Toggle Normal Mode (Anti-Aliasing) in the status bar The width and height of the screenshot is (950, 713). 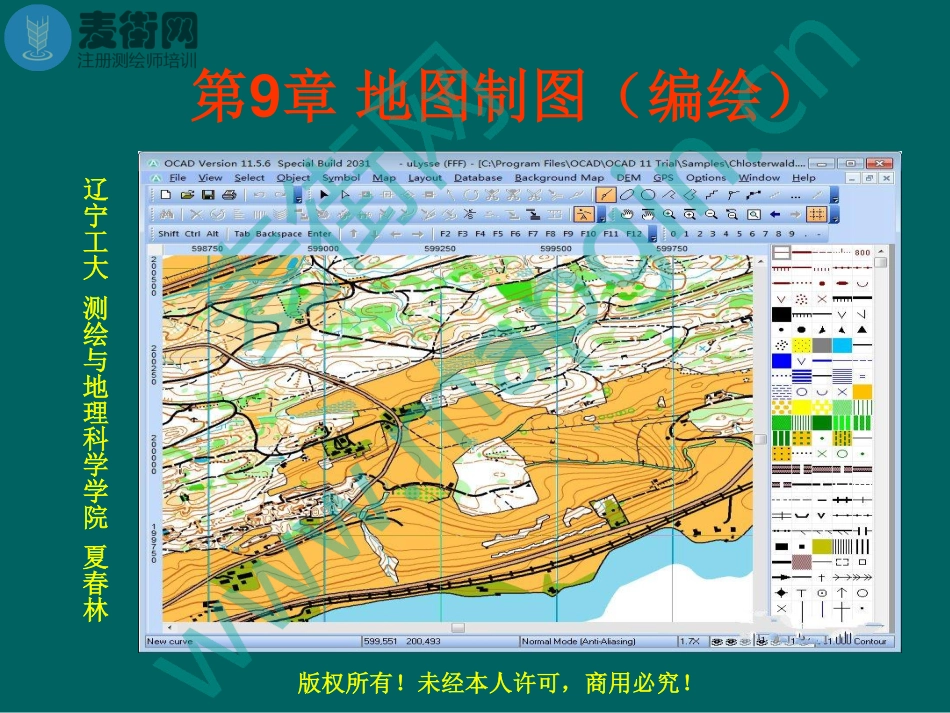[580, 640]
